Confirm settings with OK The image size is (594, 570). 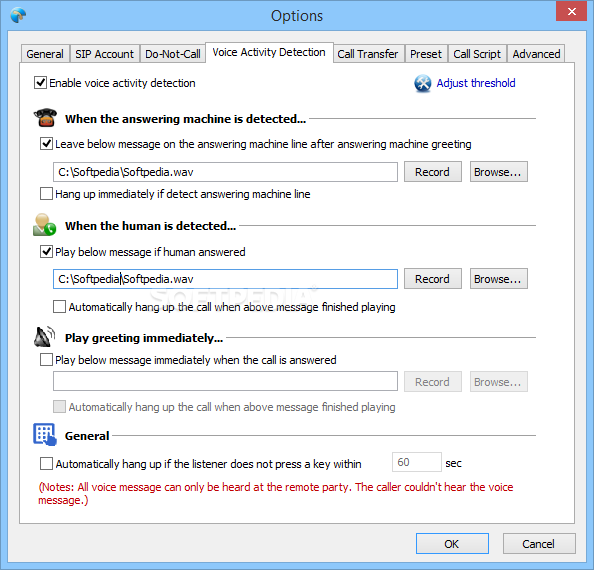coord(452,543)
